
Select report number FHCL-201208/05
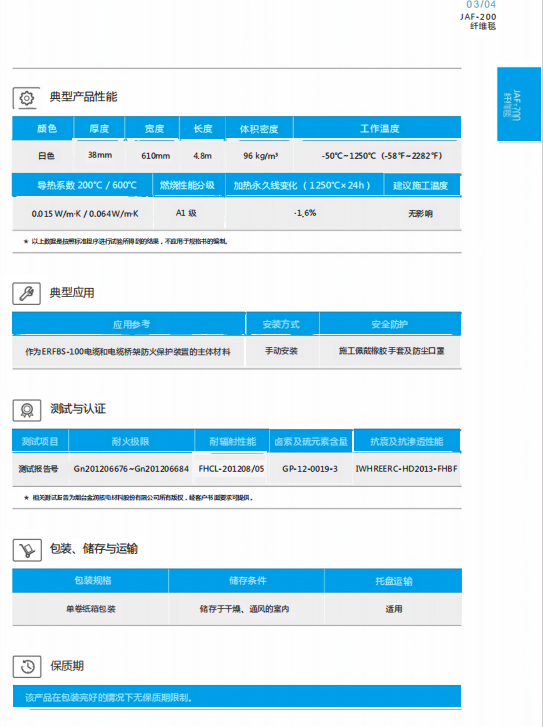click(231, 469)
